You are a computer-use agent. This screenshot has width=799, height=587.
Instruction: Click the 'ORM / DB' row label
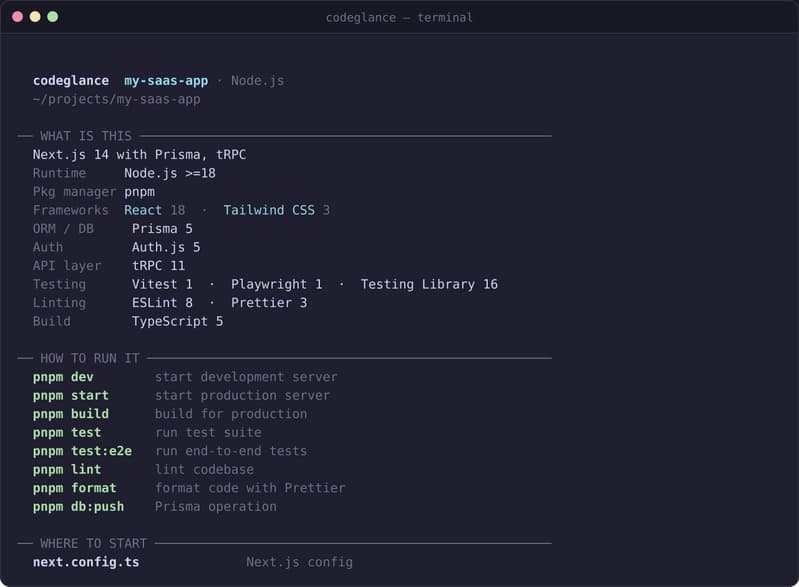coord(63,229)
